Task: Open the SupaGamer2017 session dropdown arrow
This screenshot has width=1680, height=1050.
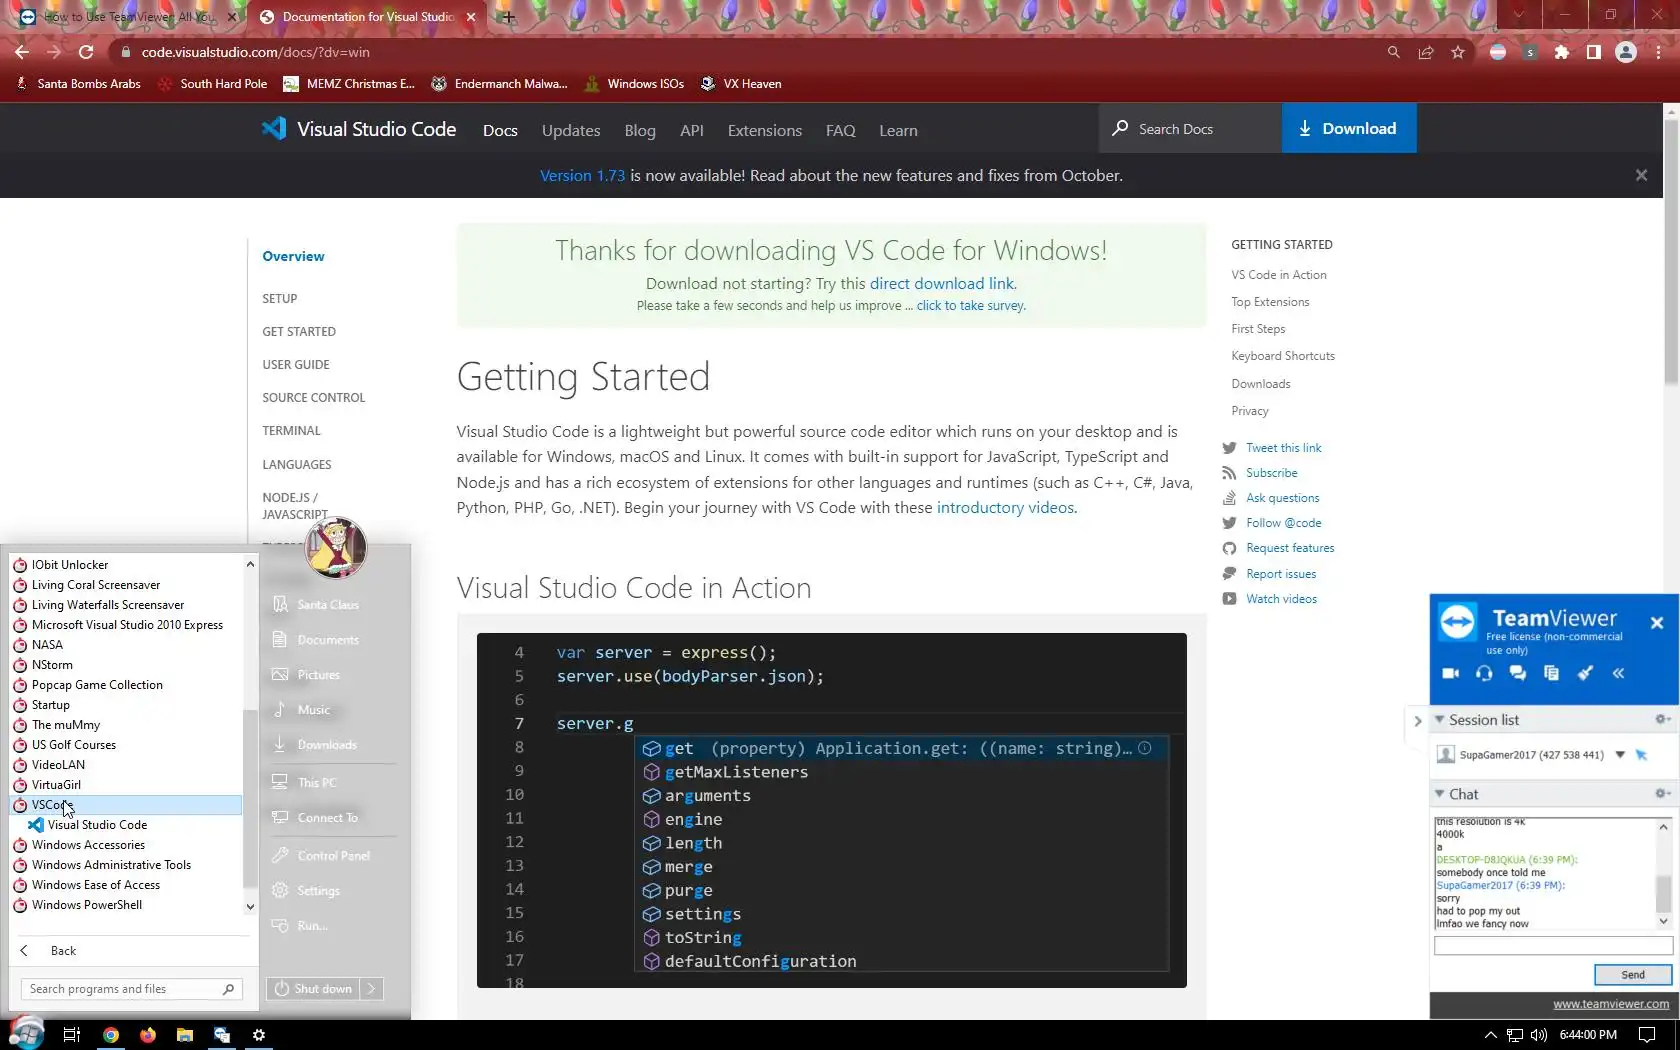Action: 1620,755
